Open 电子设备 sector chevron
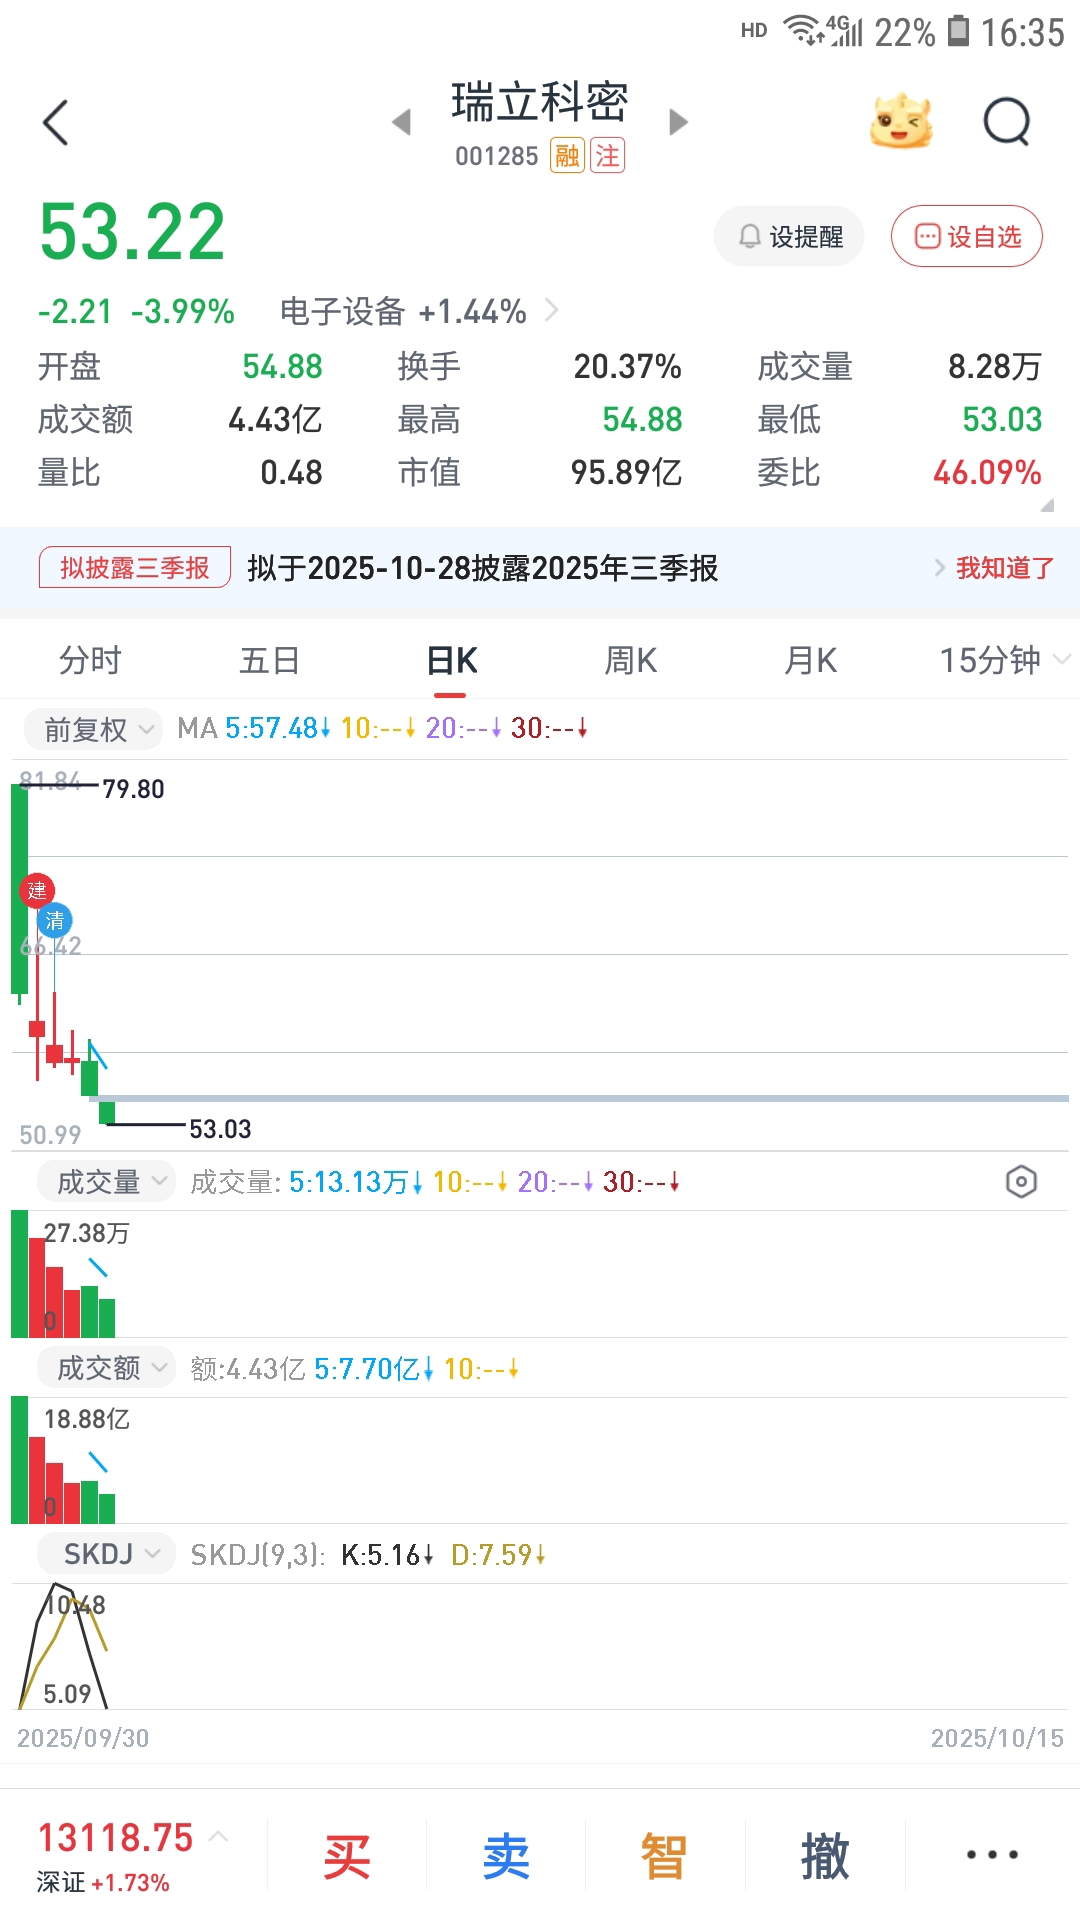The image size is (1080, 1920). pyautogui.click(x=551, y=311)
